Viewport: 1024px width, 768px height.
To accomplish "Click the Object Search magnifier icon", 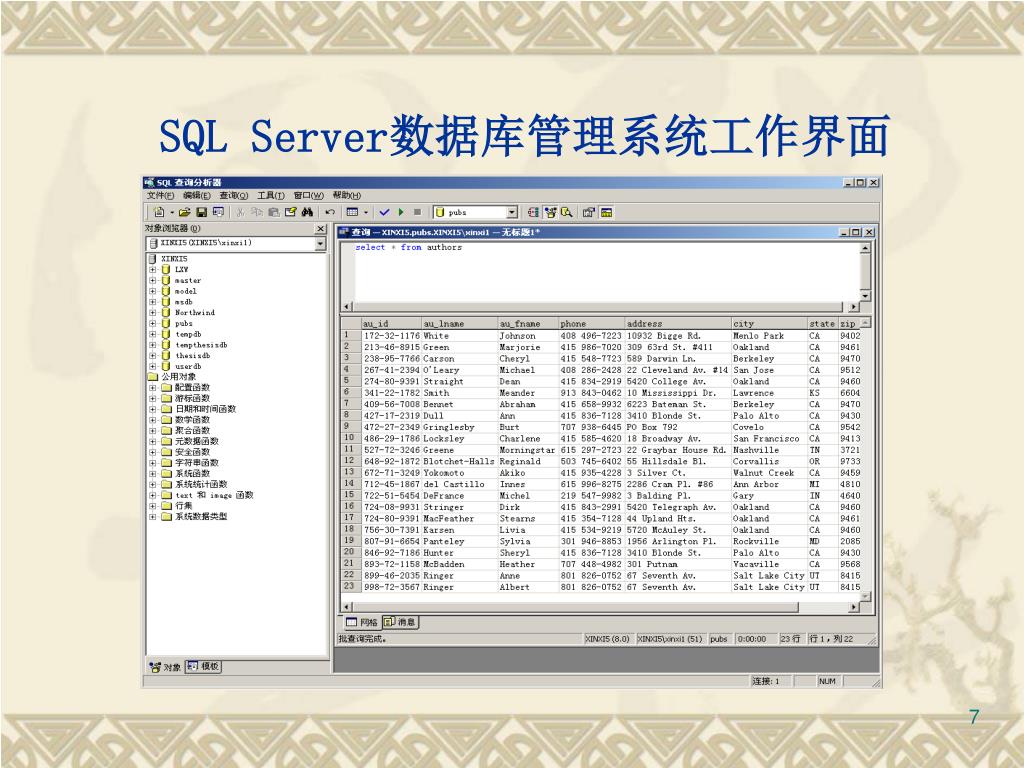I will tap(567, 212).
